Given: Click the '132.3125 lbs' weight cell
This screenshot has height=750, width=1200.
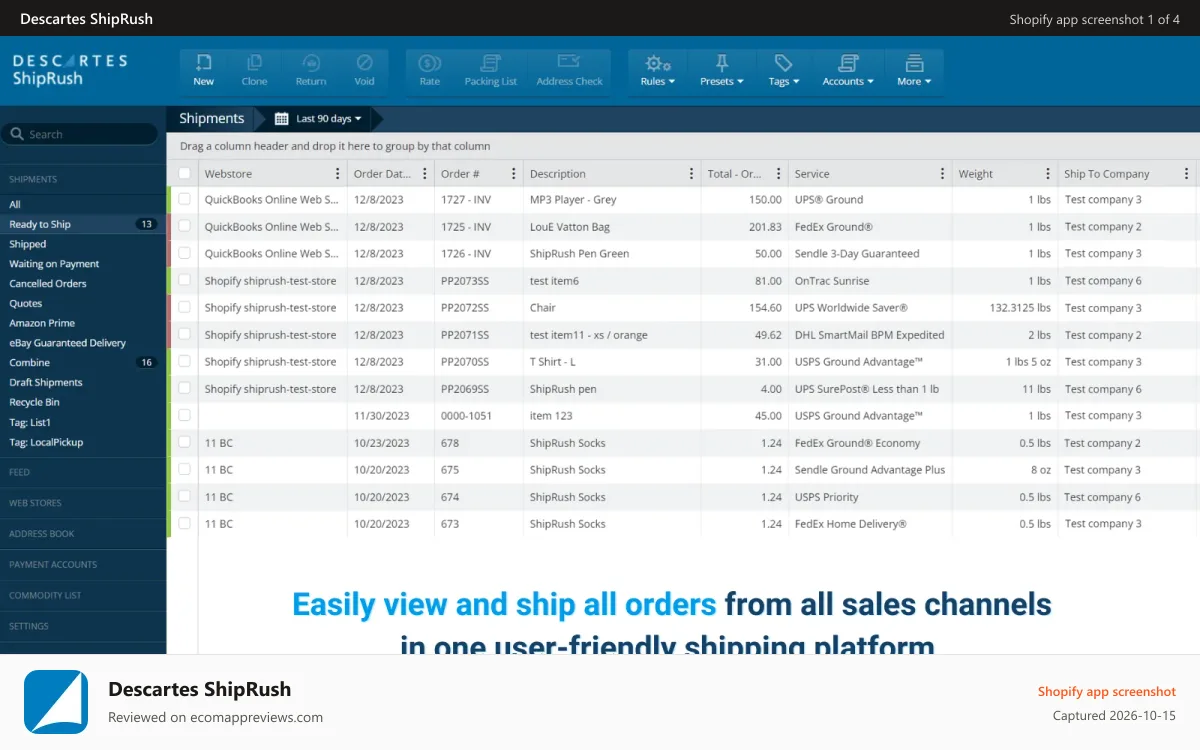Looking at the screenshot, I should coord(1005,308).
